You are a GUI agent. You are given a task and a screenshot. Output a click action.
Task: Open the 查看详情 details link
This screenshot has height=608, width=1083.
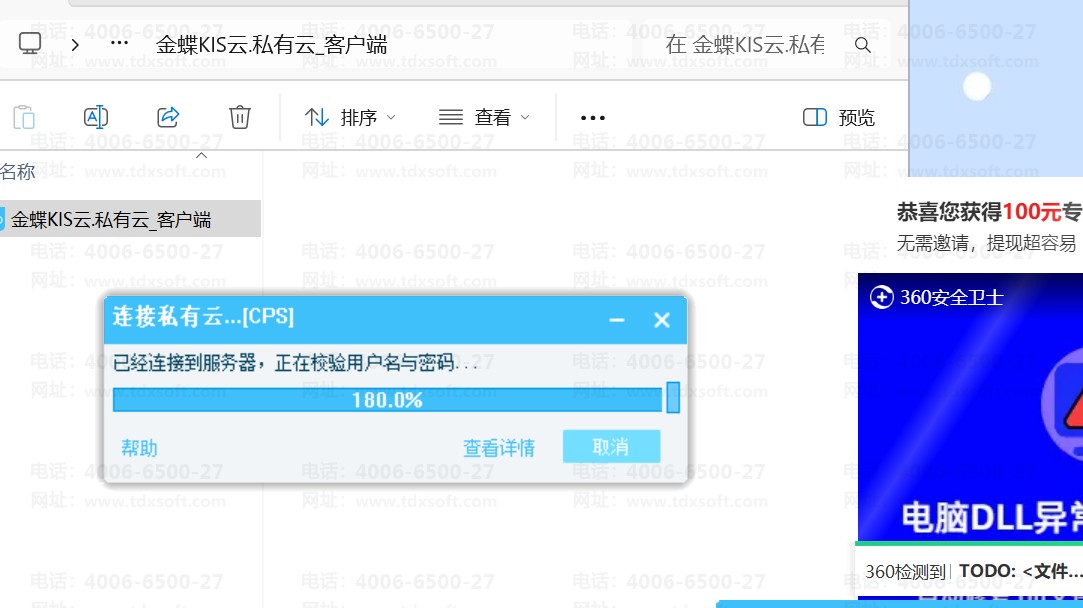coord(499,448)
